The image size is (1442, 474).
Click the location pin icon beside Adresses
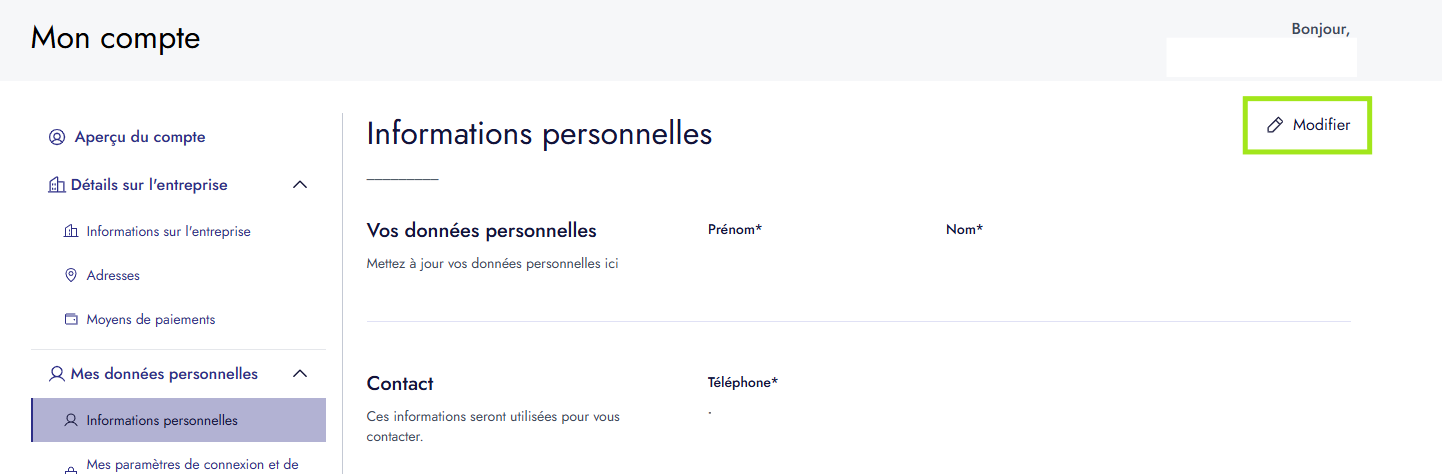71,275
